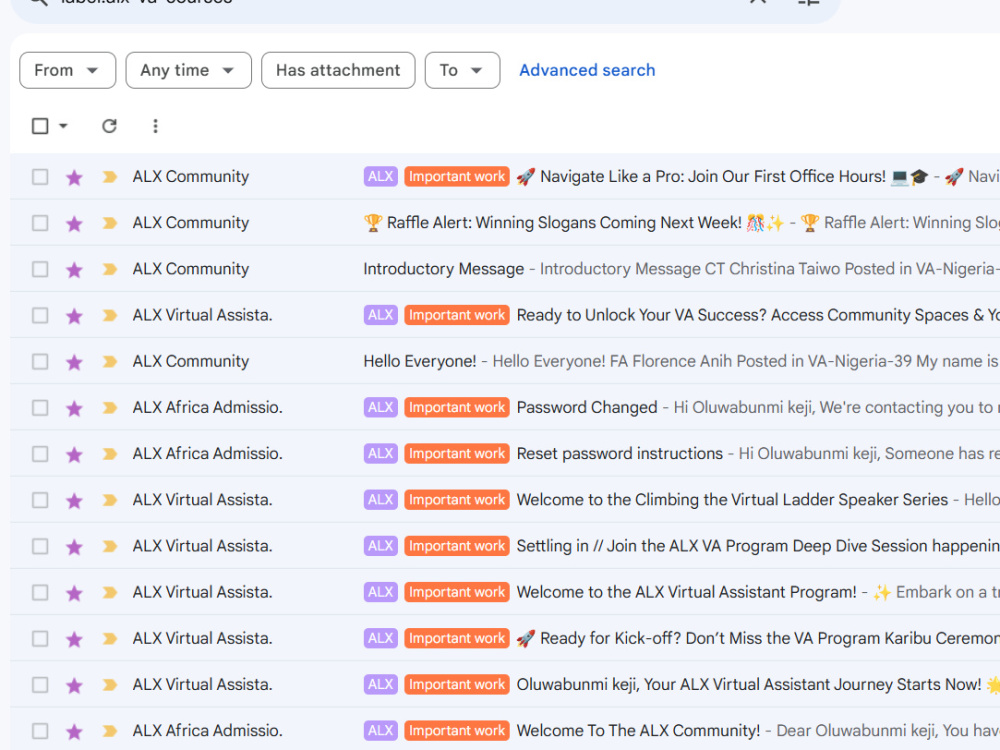1000x750 pixels.
Task: Unstar the Ready to Unlock VA Success email
Action: tap(74, 315)
